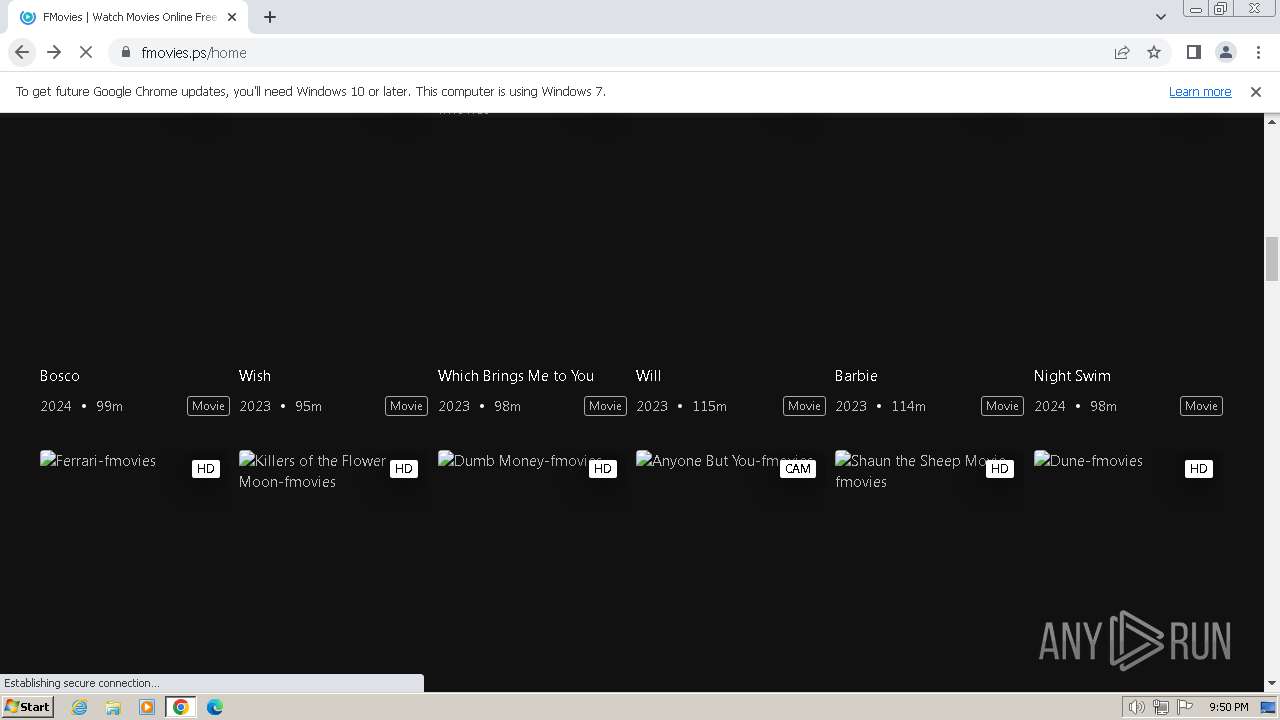Open the Windows Start menu
Viewport: 1280px width, 720px height.
tap(28, 706)
